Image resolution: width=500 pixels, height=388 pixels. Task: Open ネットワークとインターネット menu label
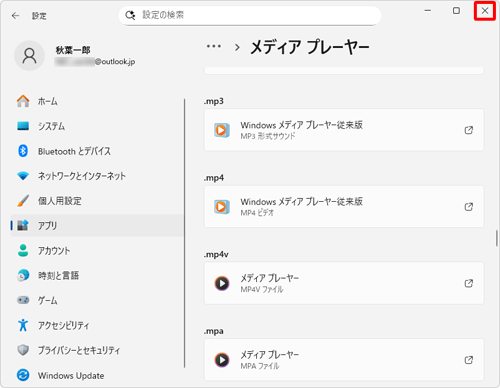click(x=82, y=176)
